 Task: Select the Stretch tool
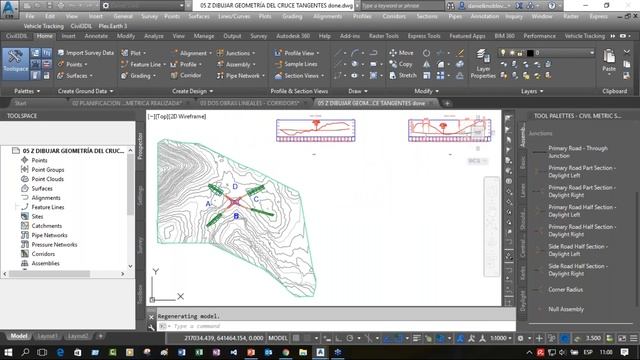(403, 76)
